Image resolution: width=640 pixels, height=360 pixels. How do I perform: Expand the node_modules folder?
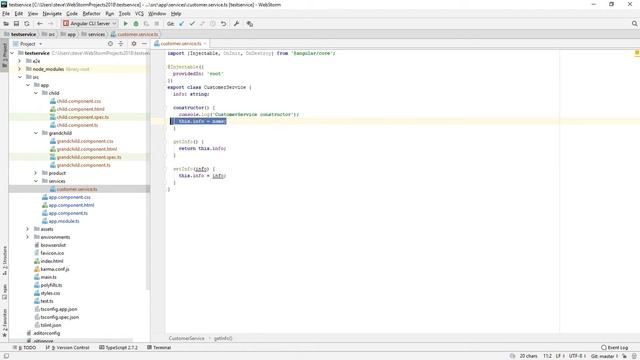tap(20, 69)
